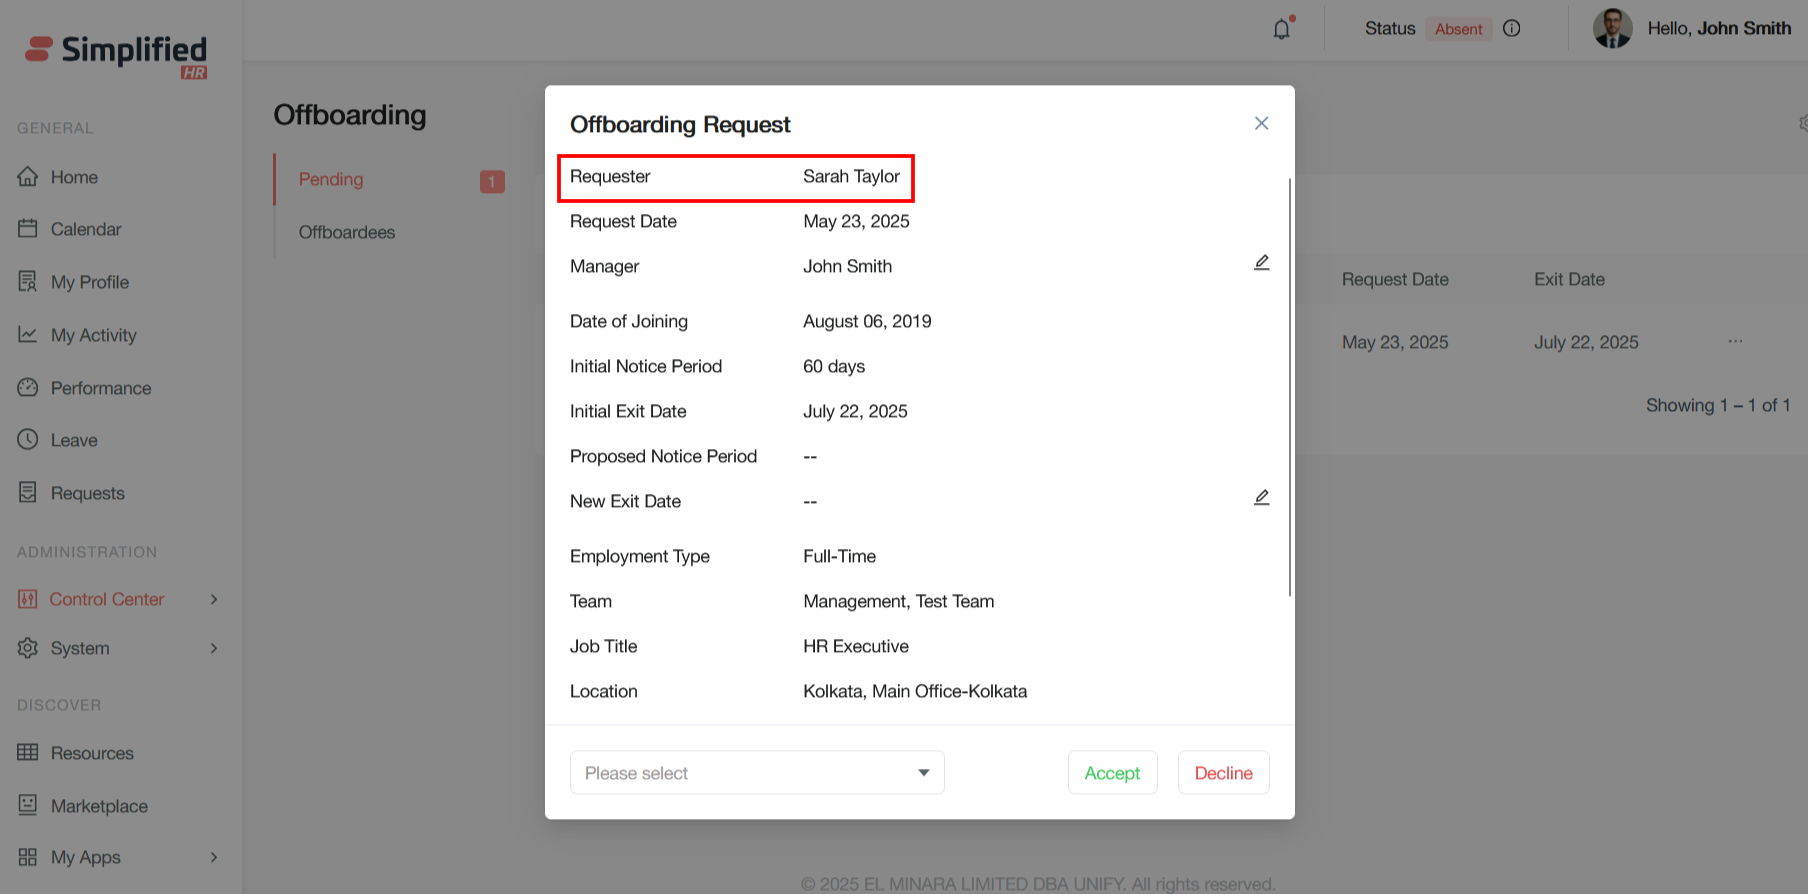
Task: Go to Performance in the sidebar
Action: pos(101,388)
